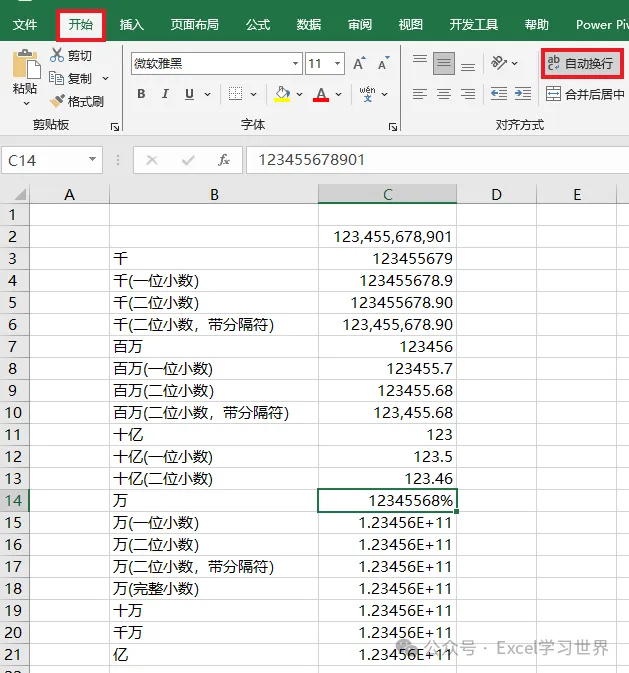Image resolution: width=629 pixels, height=673 pixels.
Task: Select cell labeled 百万(一位小数)
Action: pyautogui.click(x=214, y=369)
